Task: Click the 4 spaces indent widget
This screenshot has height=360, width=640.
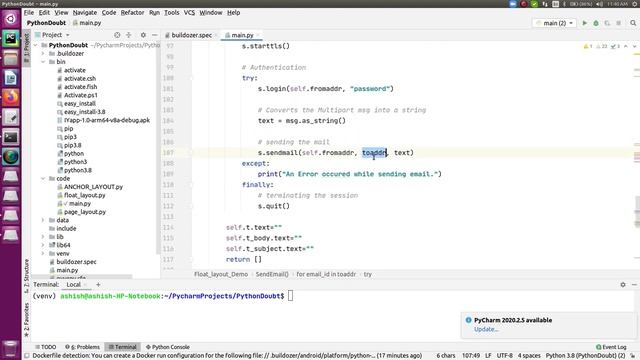Action: point(529,356)
